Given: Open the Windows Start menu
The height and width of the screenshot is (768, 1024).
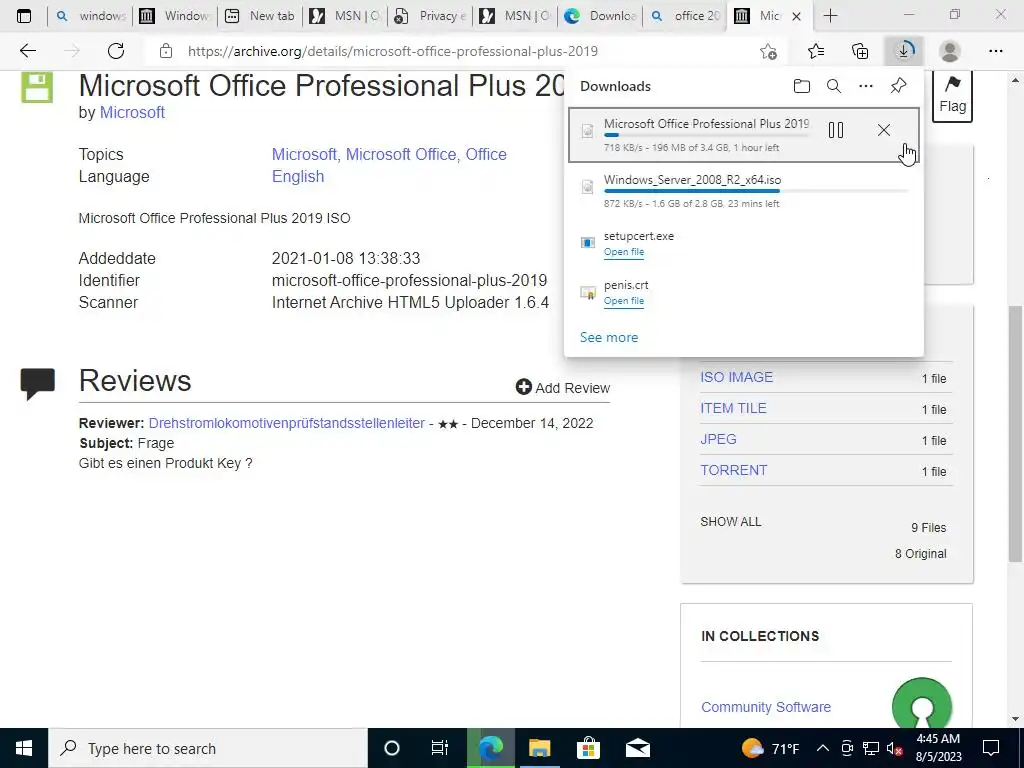Looking at the screenshot, I should pos(24,748).
